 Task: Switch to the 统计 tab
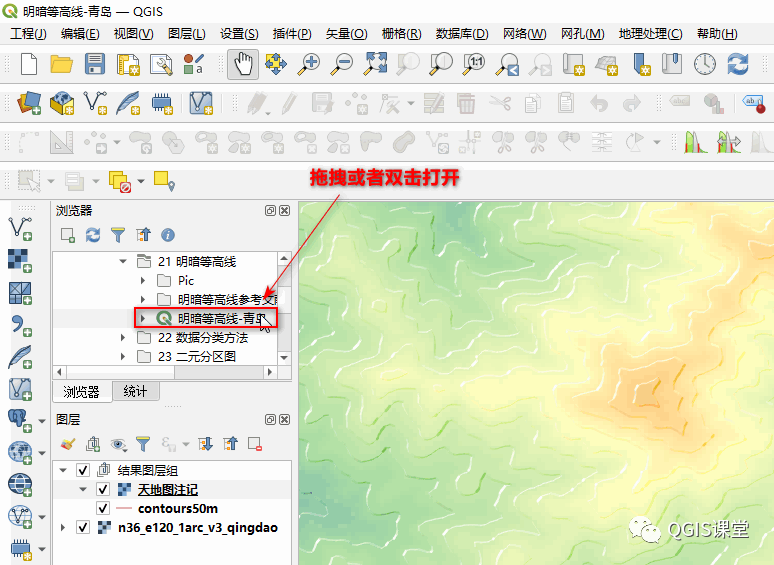135,391
